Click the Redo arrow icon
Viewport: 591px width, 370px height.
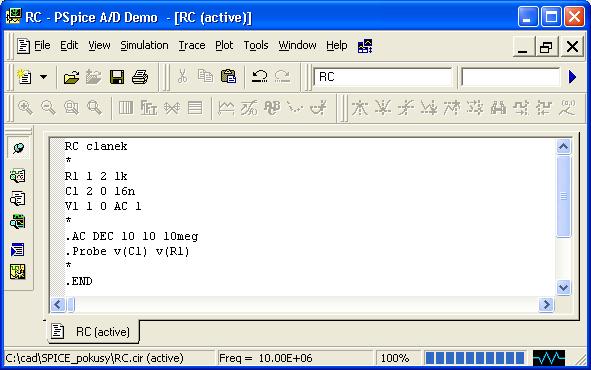[282, 76]
